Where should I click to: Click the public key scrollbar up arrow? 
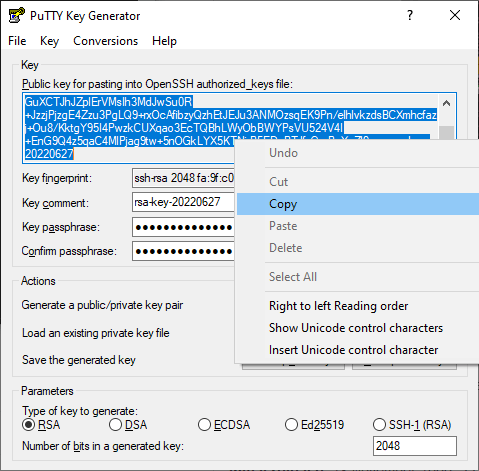tap(447, 103)
